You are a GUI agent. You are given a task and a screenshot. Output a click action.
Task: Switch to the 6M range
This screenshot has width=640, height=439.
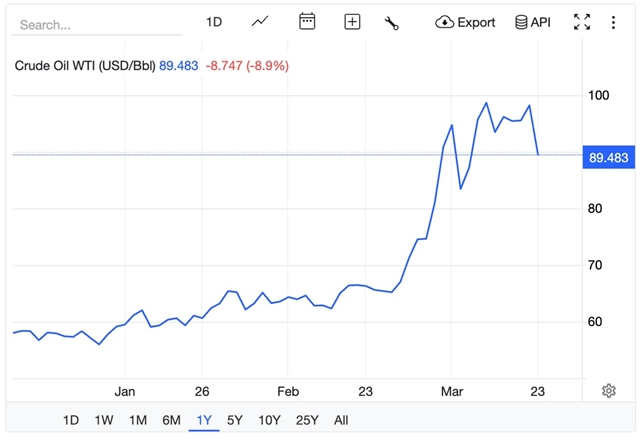[172, 420]
